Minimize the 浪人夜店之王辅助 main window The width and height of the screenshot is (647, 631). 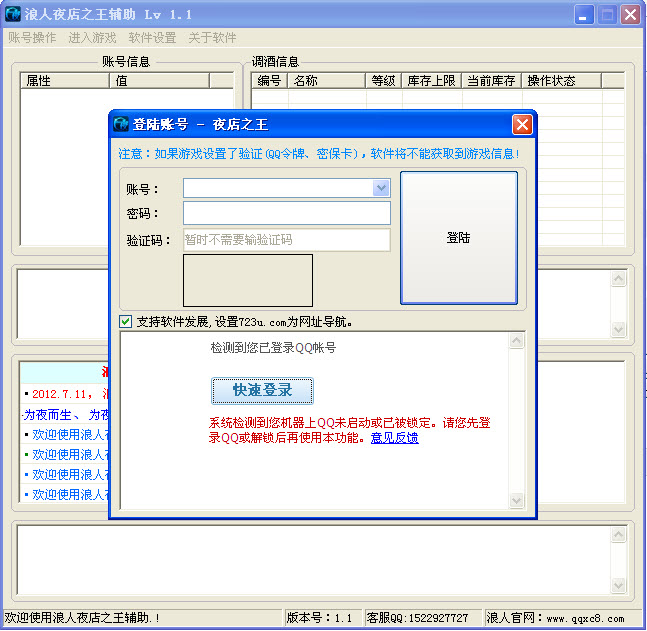583,15
